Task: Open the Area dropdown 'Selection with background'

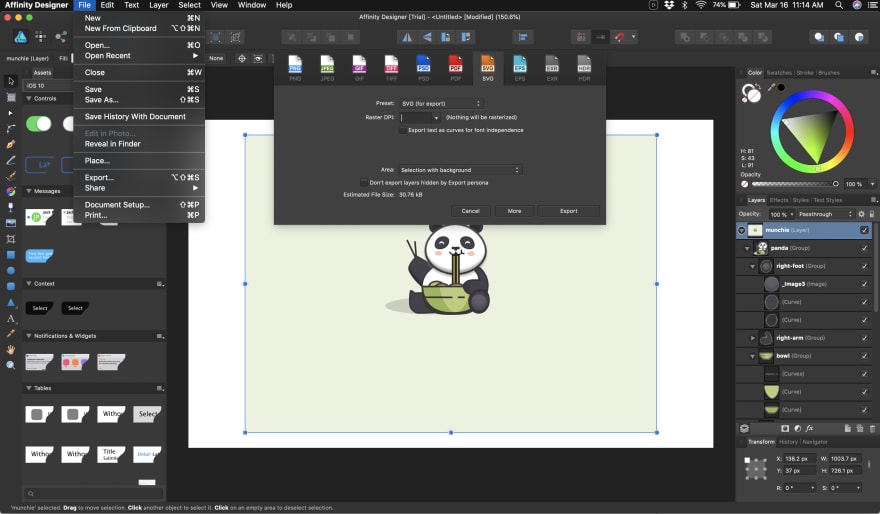Action: pos(460,169)
